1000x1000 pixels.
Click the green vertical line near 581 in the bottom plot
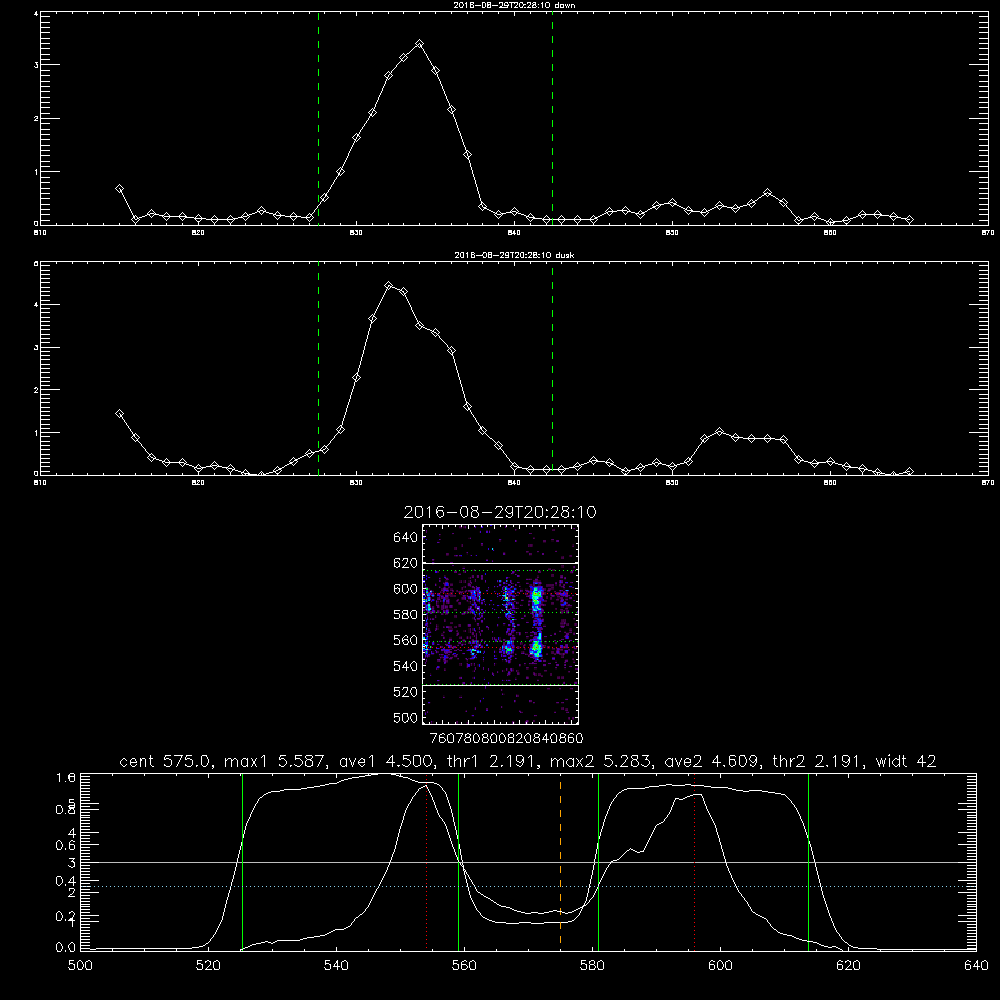(598, 862)
